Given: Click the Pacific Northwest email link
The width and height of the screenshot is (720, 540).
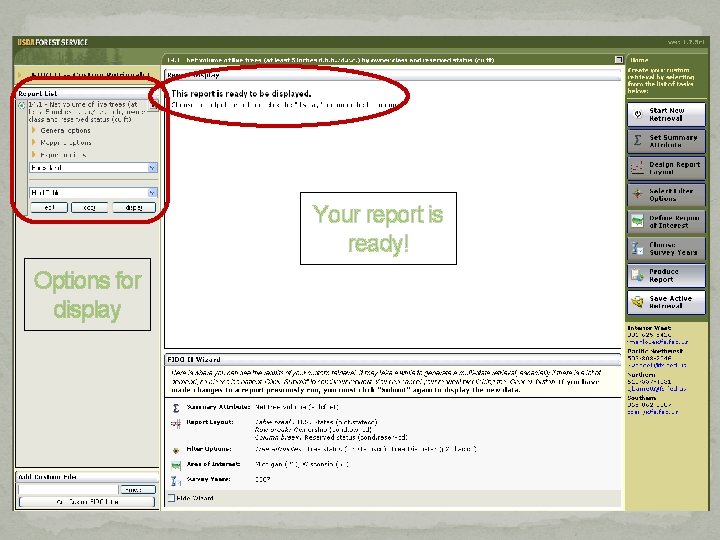Looking at the screenshot, I should (x=657, y=365).
